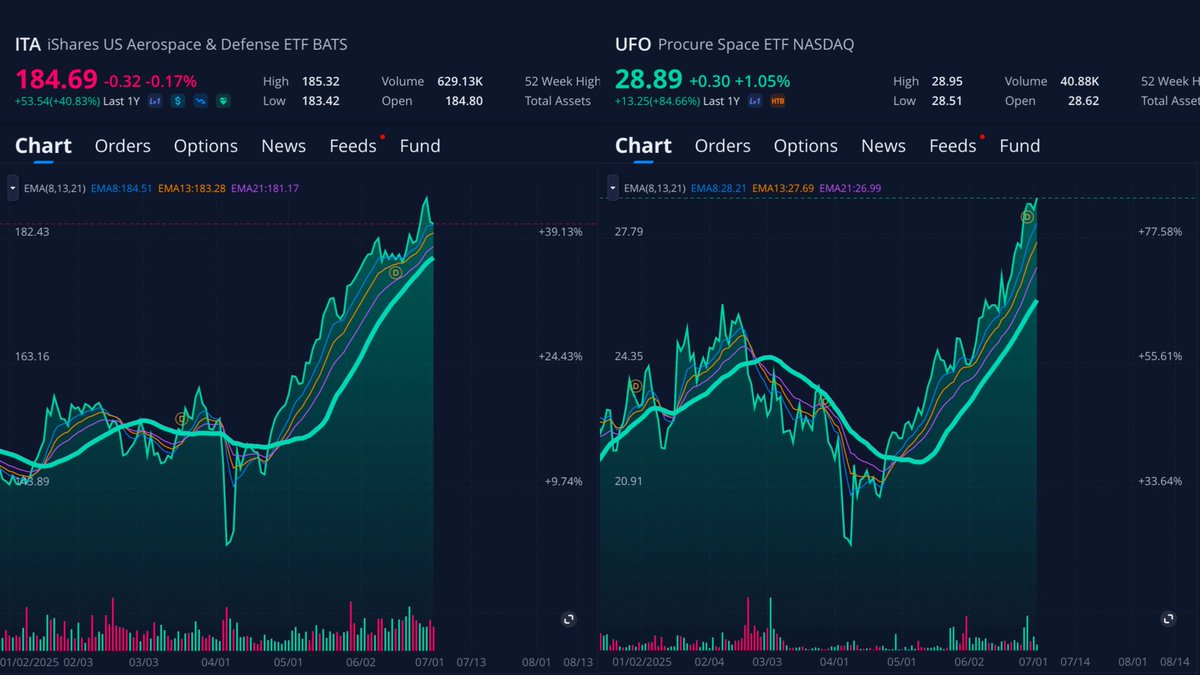Image resolution: width=1200 pixels, height=675 pixels.
Task: Click the UFO last price 28.89
Action: tap(649, 78)
